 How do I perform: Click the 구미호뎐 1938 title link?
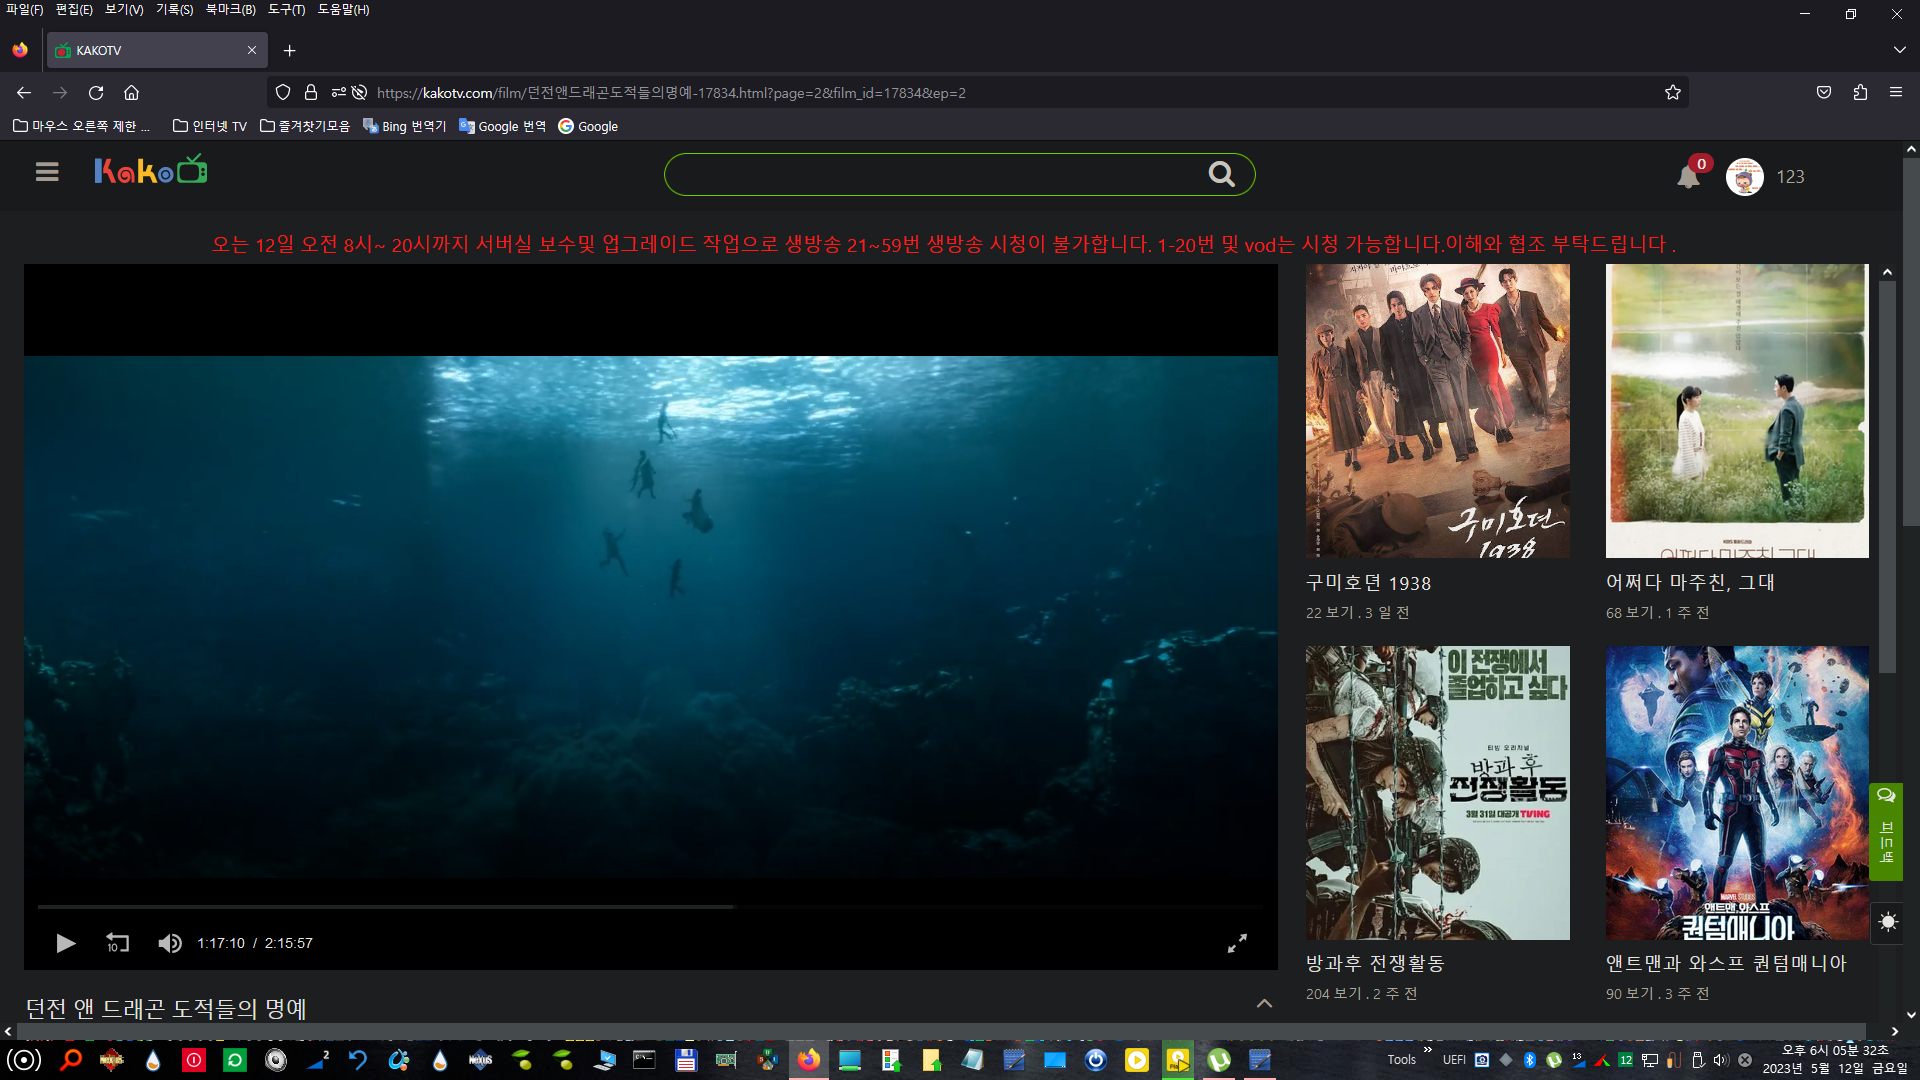pos(1368,583)
